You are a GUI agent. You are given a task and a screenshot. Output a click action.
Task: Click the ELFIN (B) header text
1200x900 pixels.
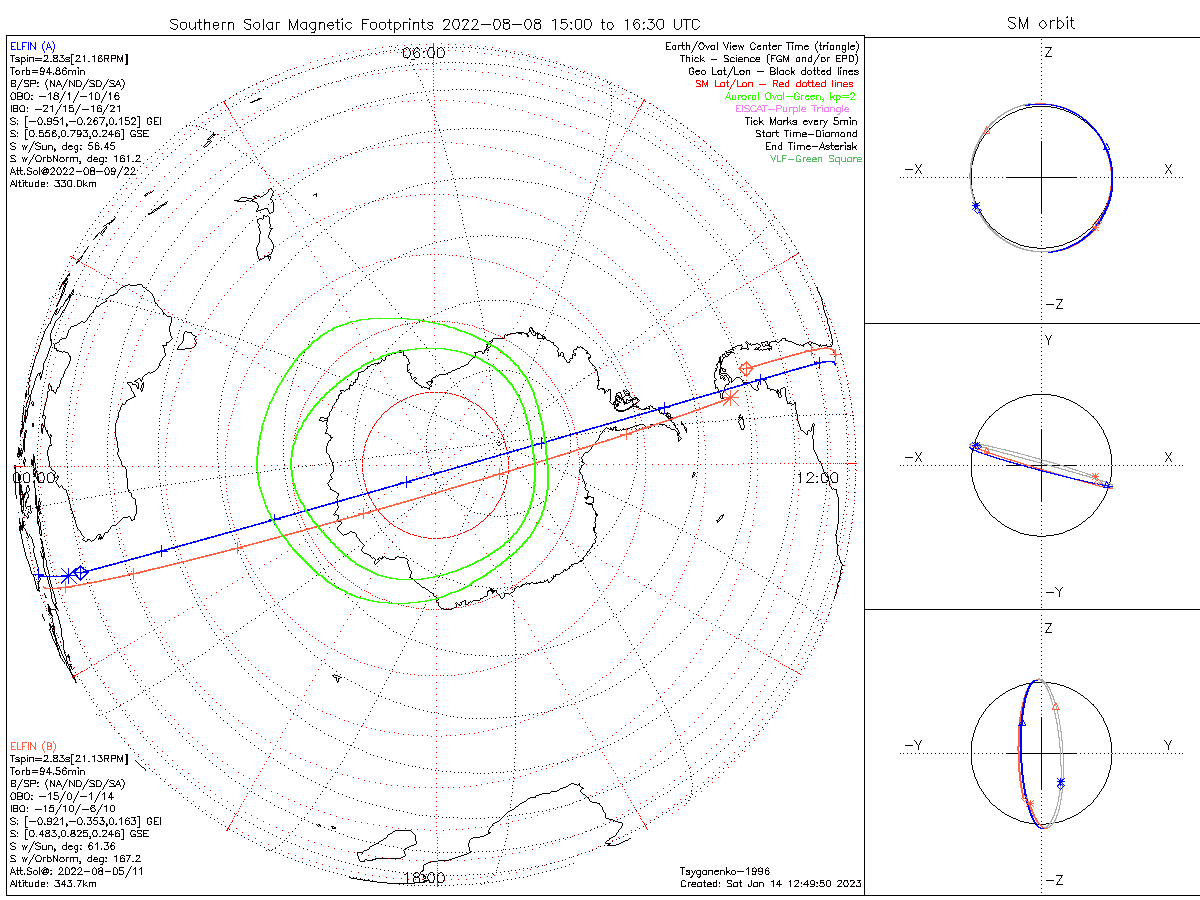point(32,746)
